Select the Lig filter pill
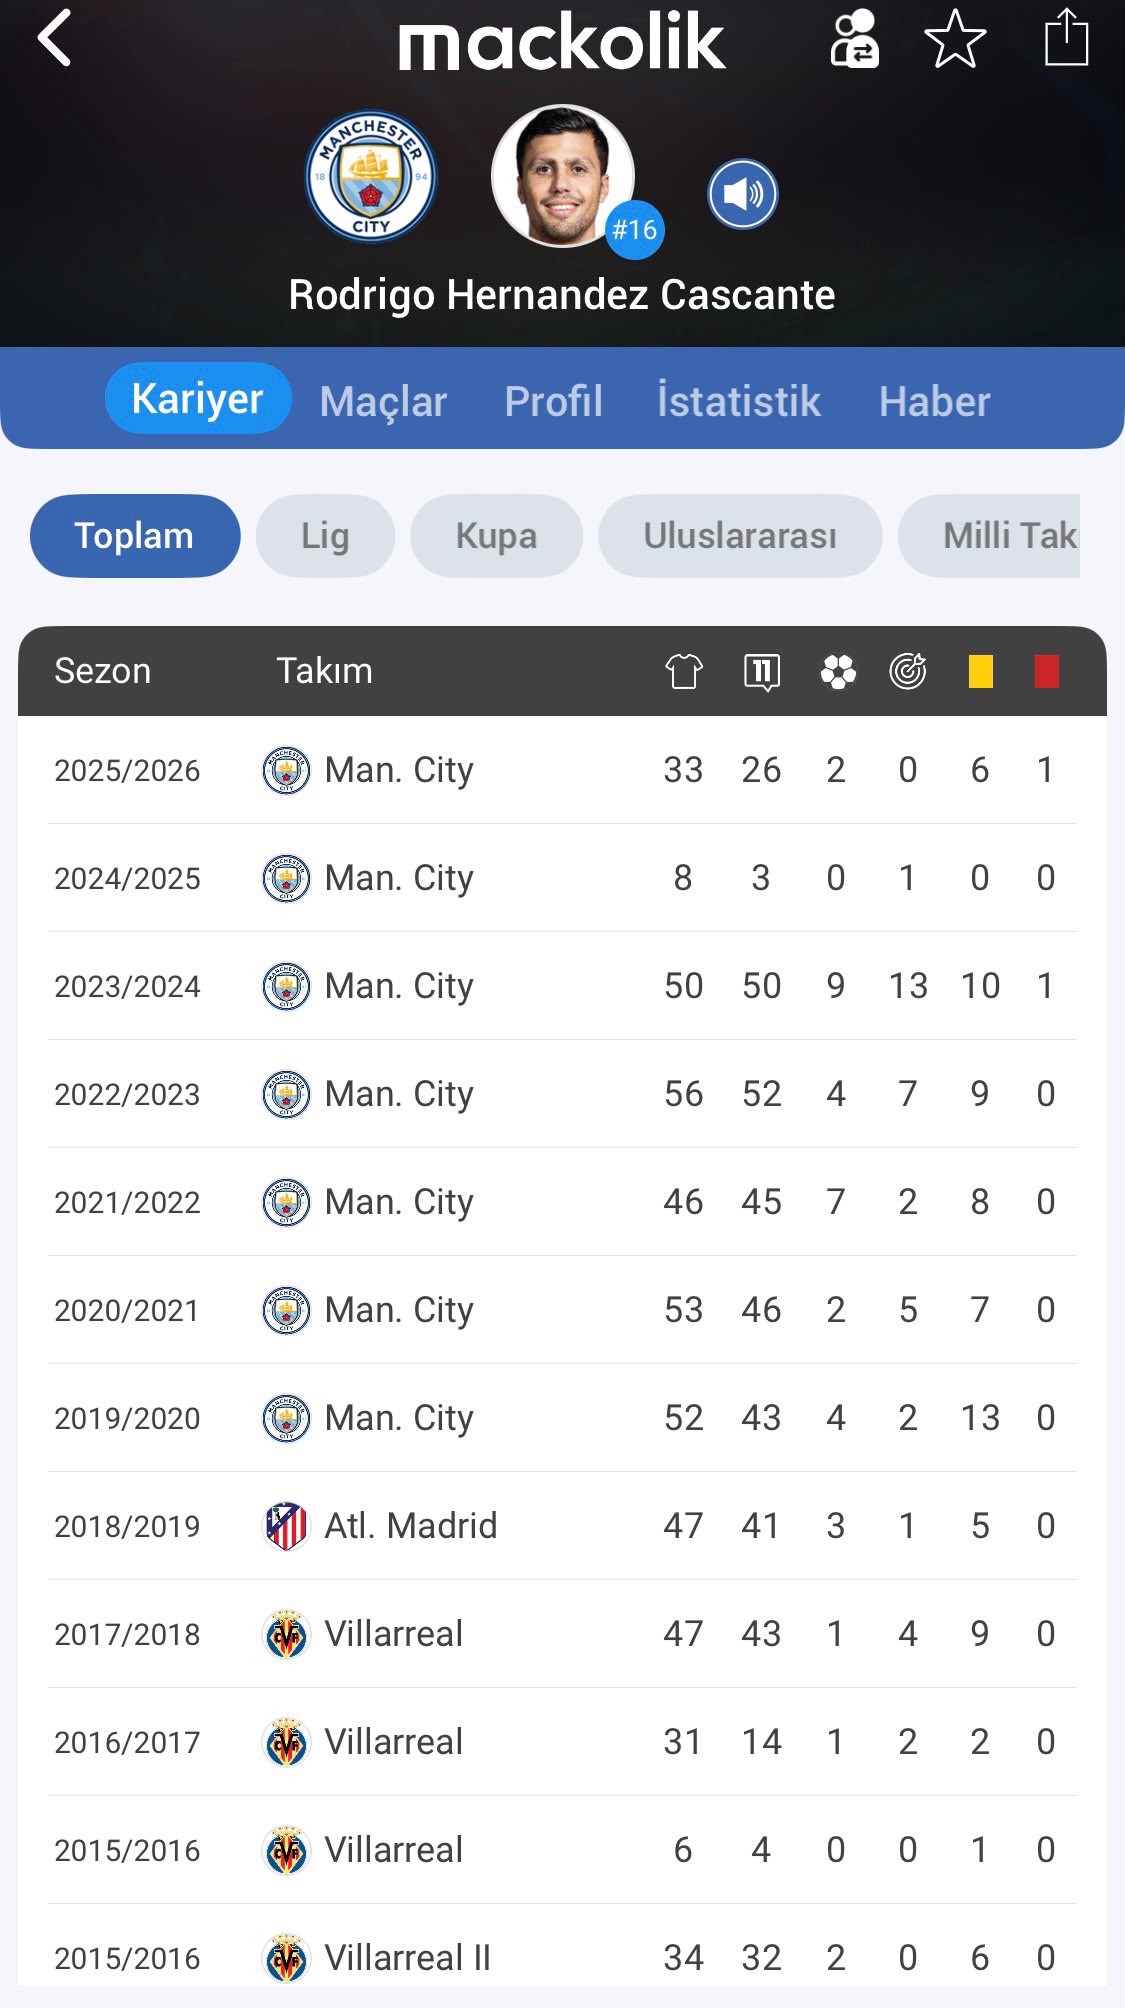Screen dimensions: 1125x2008 click(325, 536)
